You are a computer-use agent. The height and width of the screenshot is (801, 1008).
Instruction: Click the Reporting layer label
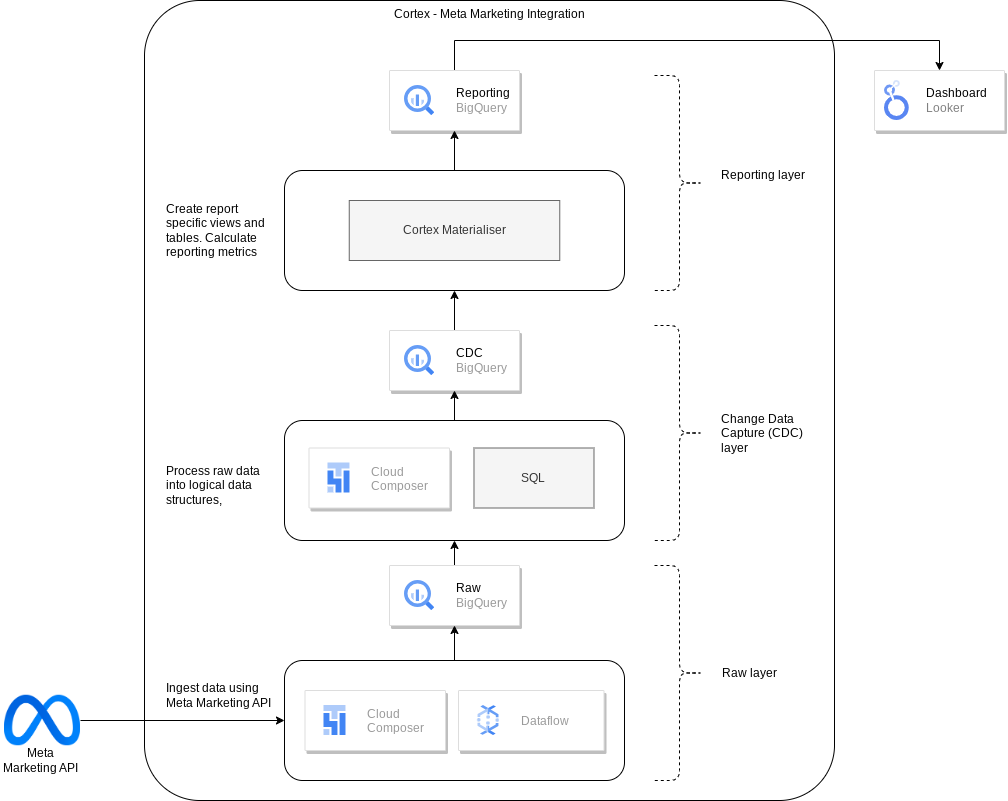point(763,174)
